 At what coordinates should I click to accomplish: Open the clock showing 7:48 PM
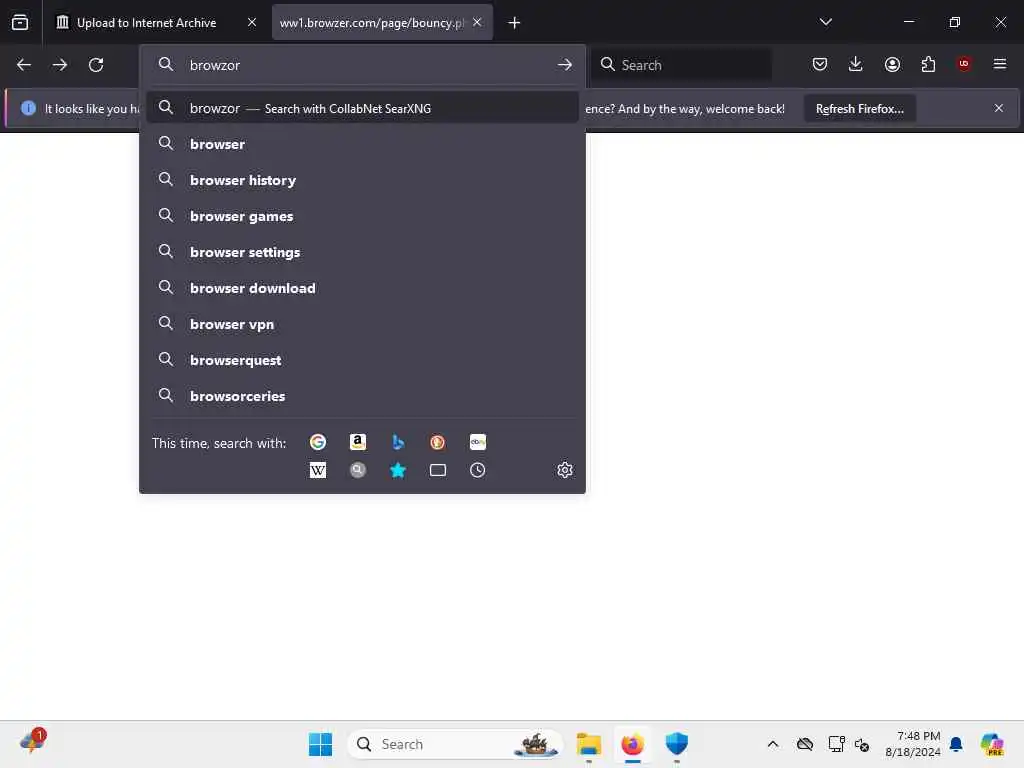(912, 744)
